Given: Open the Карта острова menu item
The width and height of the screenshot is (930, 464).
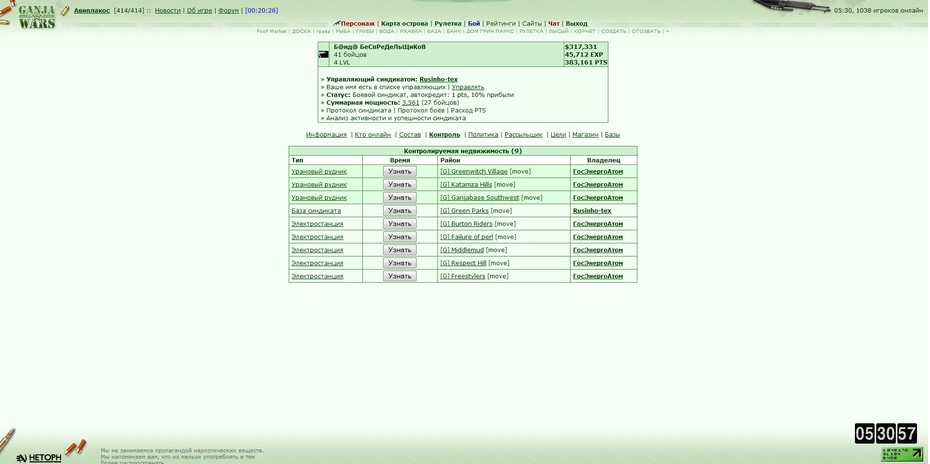Looking at the screenshot, I should [x=404, y=24].
